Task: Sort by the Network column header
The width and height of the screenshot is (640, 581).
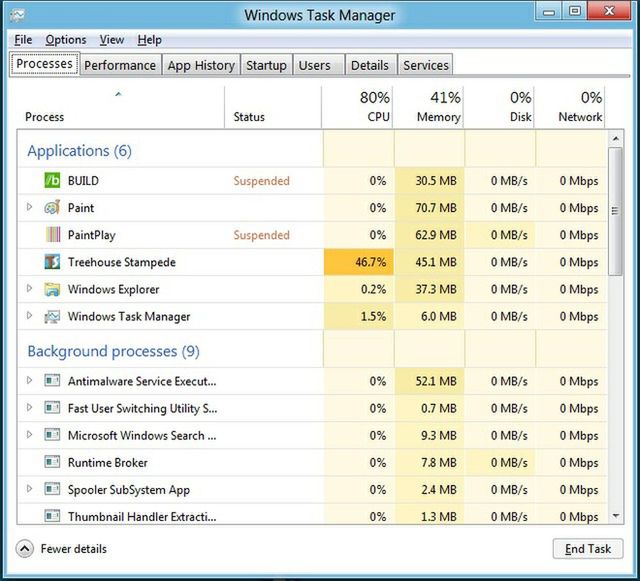Action: [x=569, y=107]
